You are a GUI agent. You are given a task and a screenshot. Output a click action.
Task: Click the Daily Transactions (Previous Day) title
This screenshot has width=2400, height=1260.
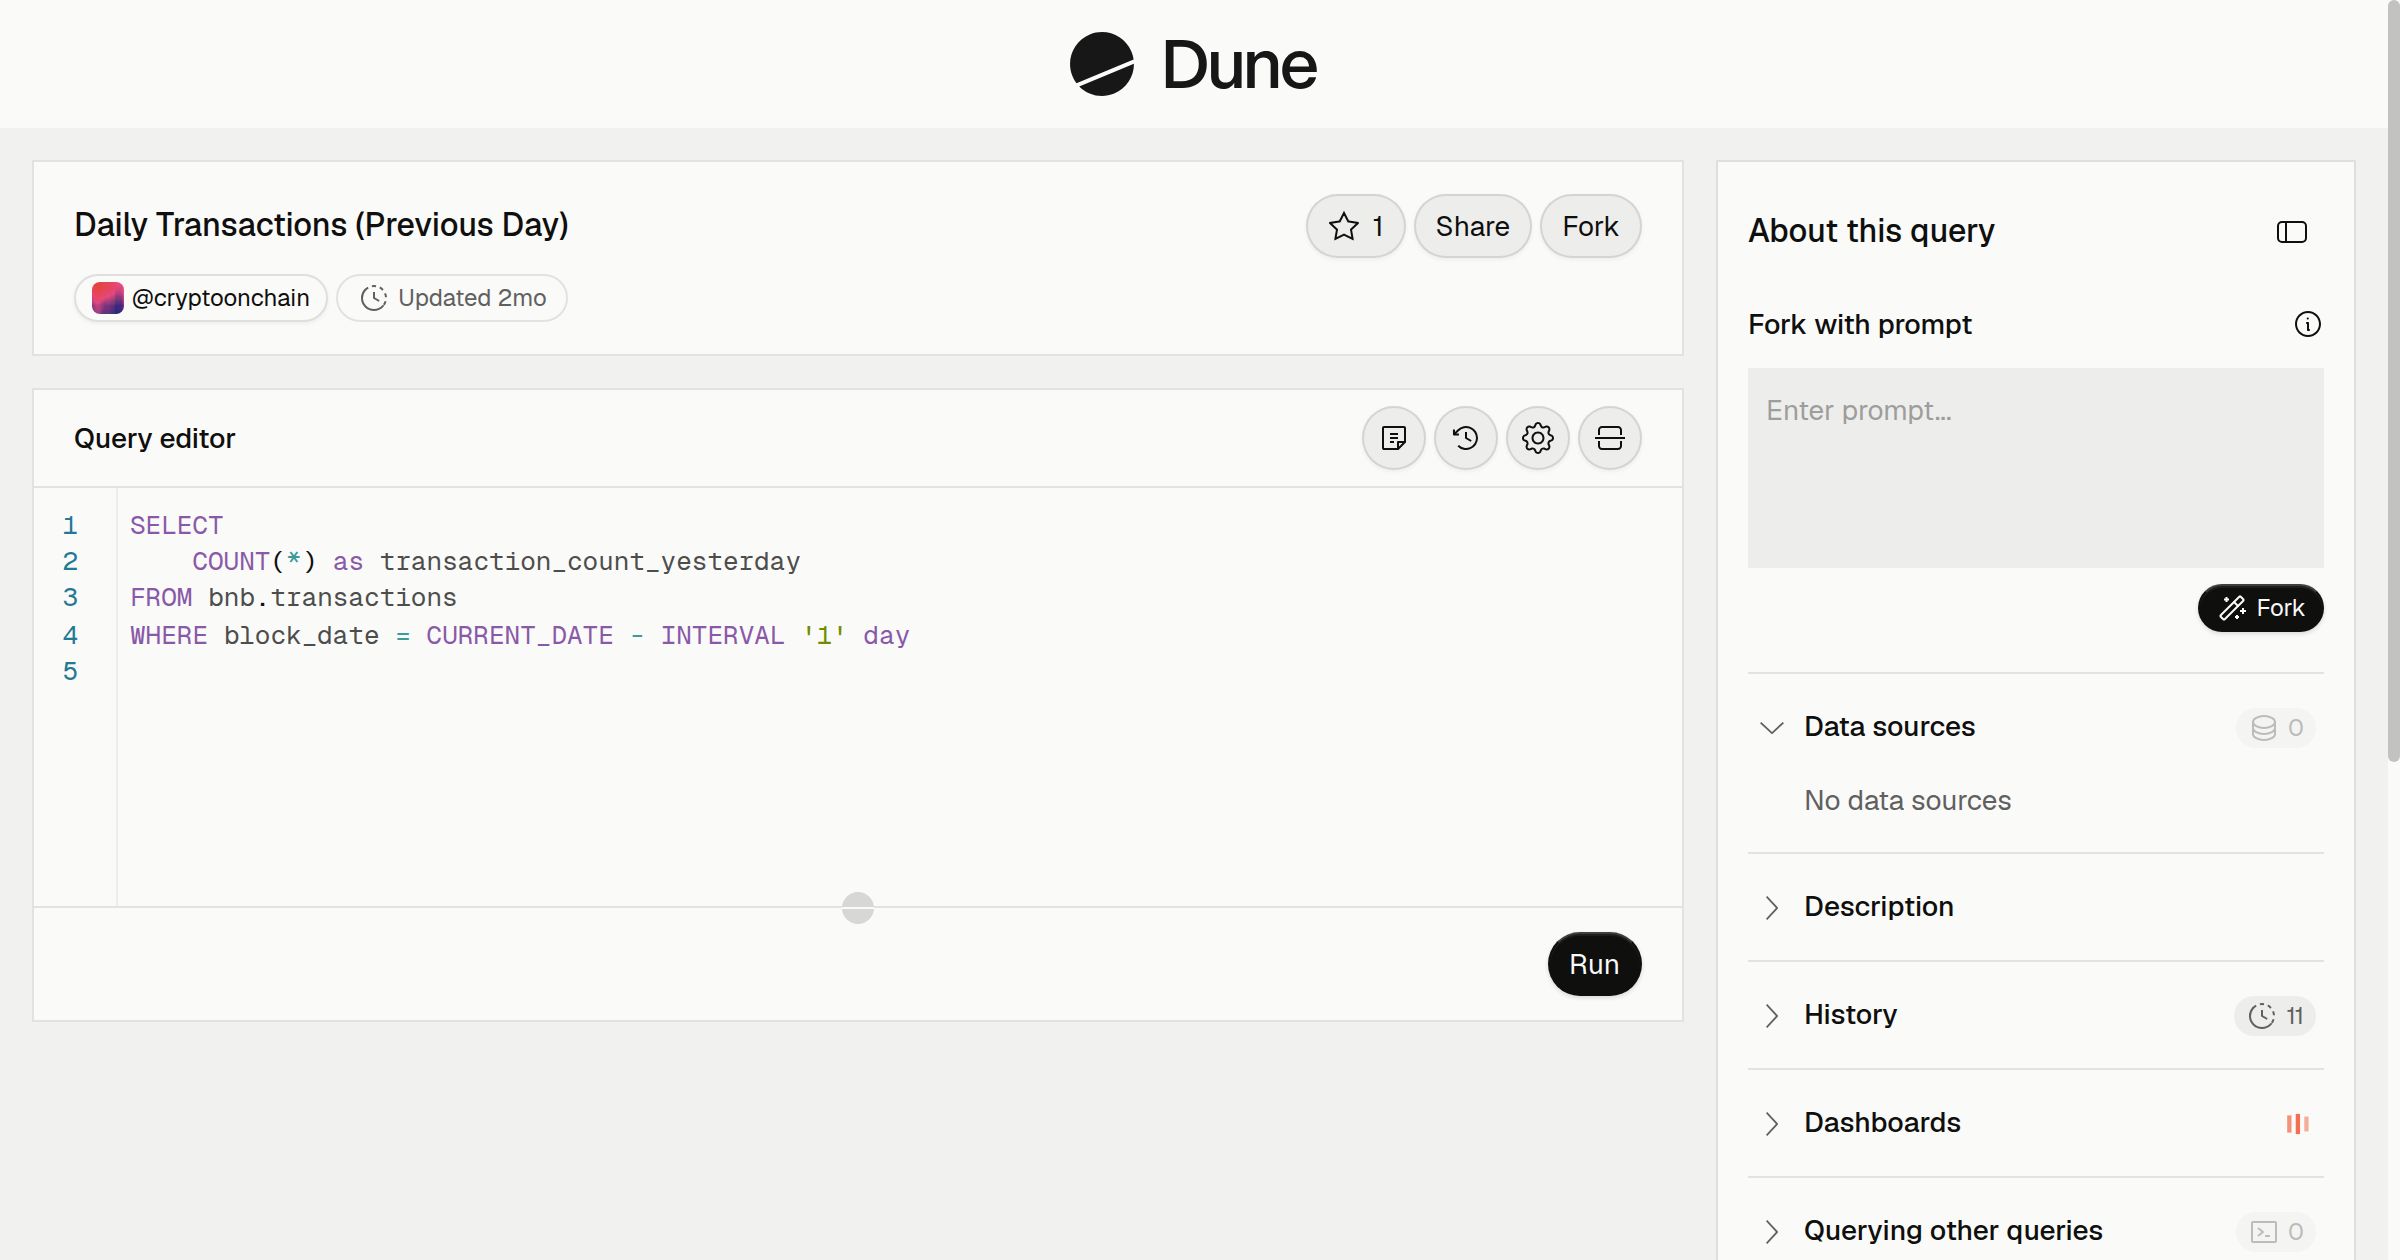(321, 225)
